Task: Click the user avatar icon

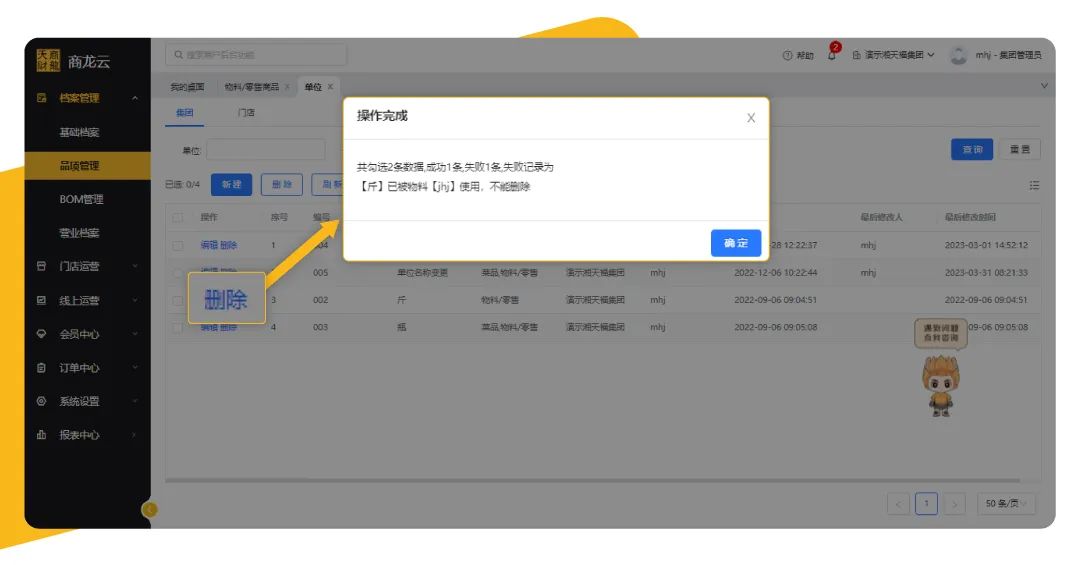Action: pyautogui.click(x=958, y=55)
